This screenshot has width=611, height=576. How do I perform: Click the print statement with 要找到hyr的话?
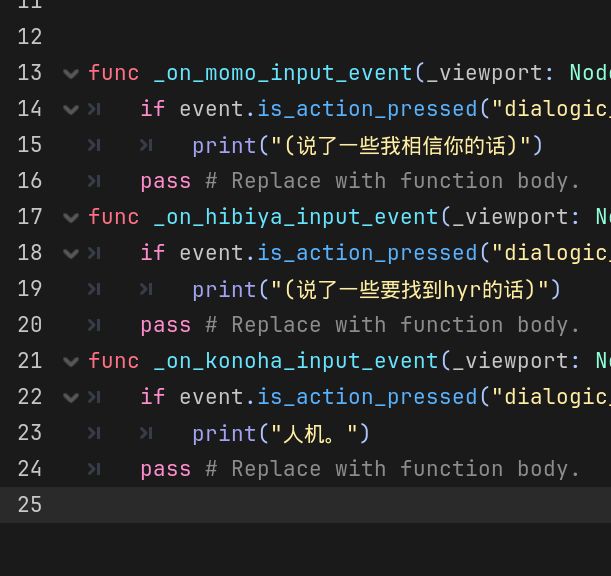click(x=376, y=290)
